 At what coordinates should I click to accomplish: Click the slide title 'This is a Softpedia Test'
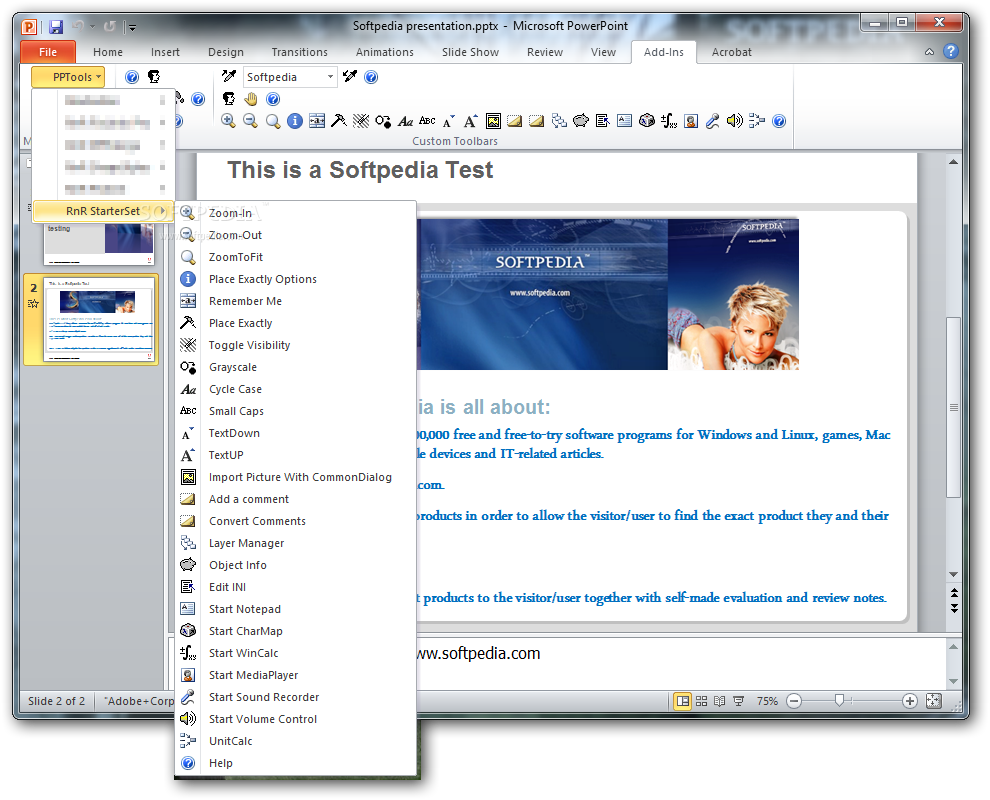point(361,170)
